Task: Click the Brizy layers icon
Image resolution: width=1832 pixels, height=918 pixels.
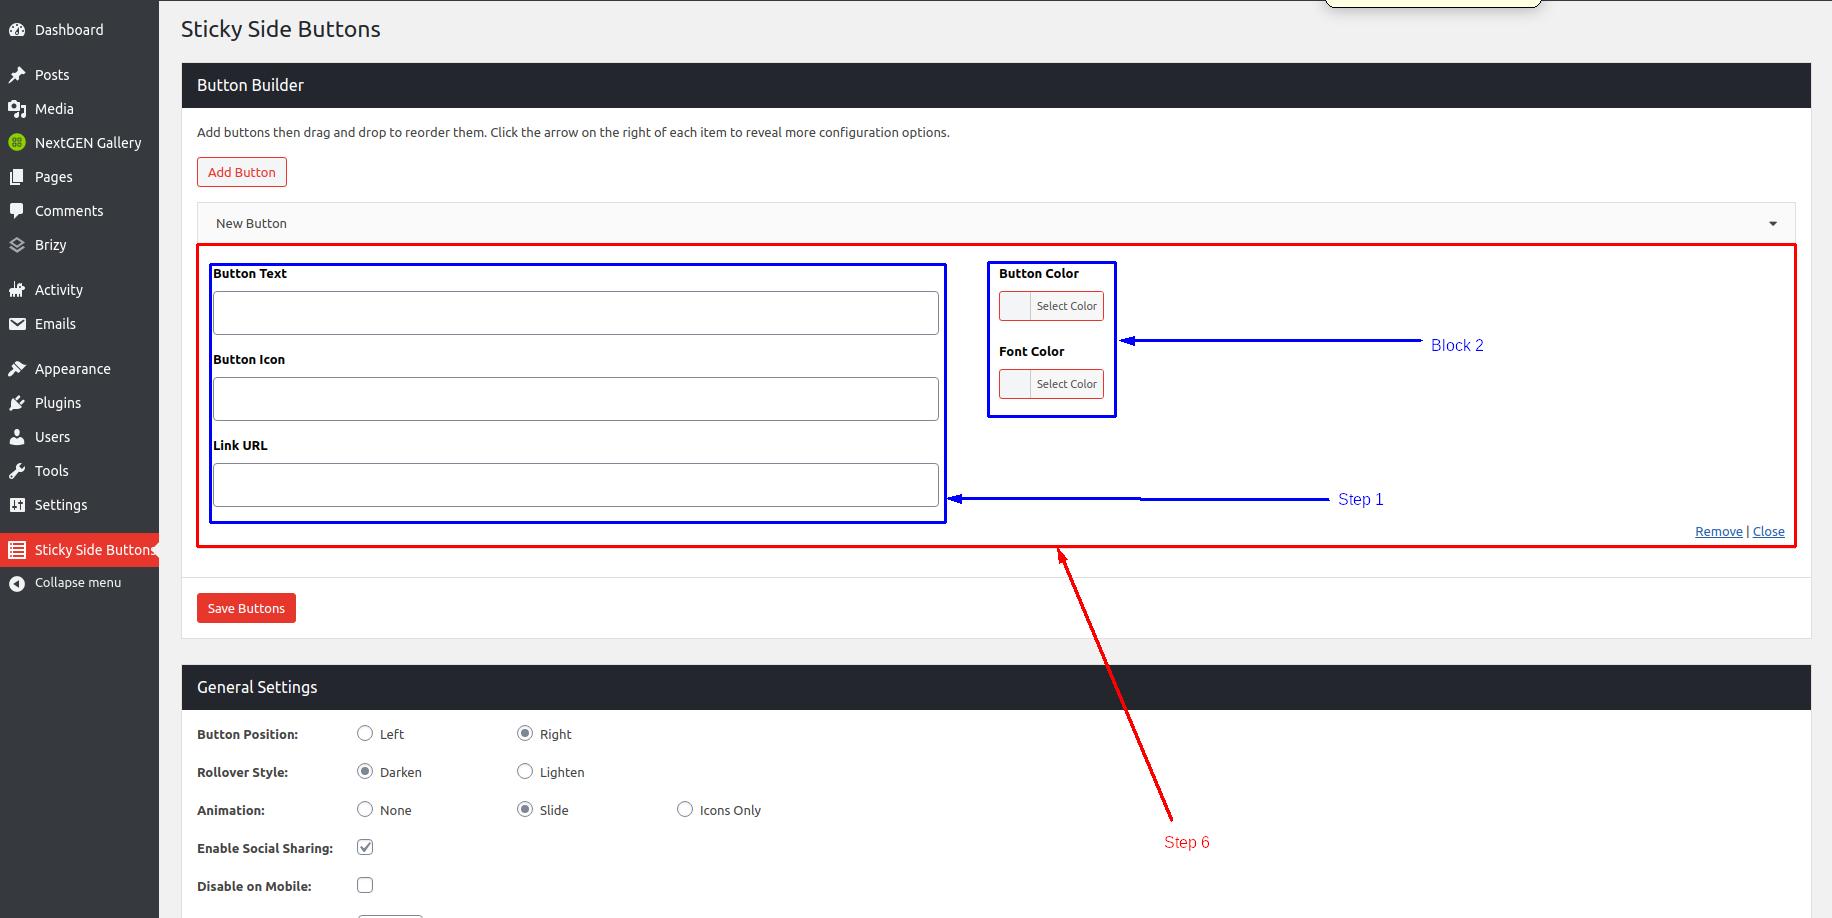Action: 17,245
